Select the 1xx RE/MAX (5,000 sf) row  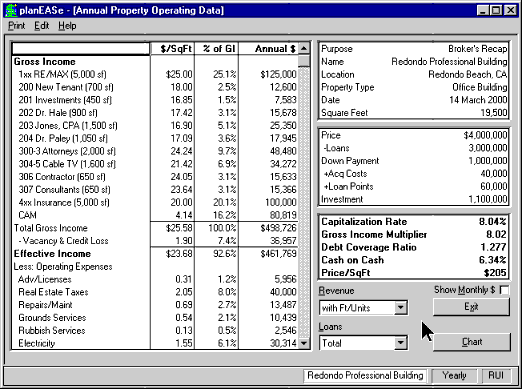click(x=155, y=74)
